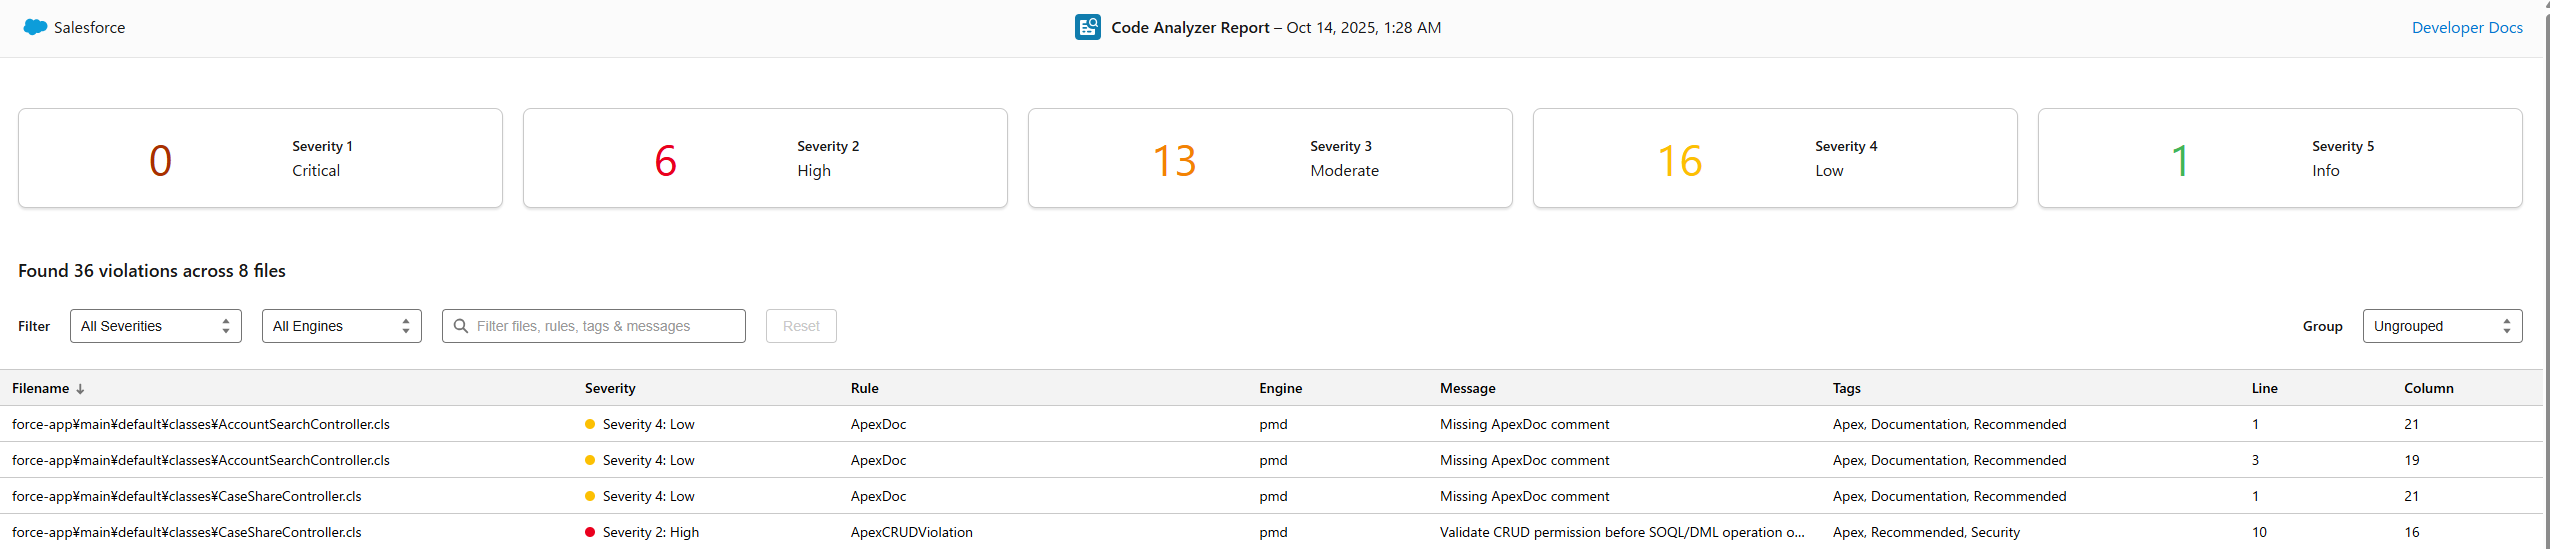Click the Filename sort arrow icon

tap(81, 389)
